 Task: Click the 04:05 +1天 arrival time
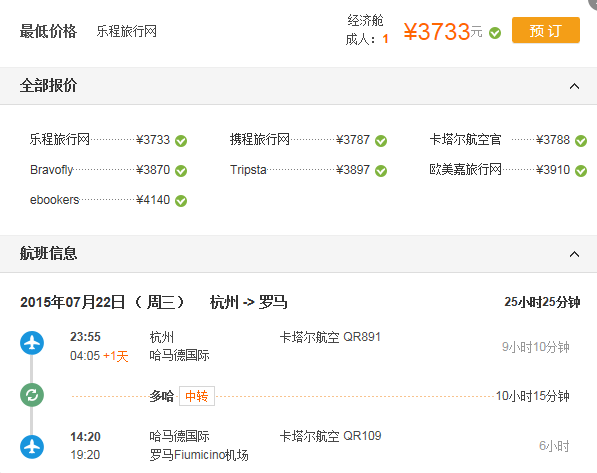pyautogui.click(x=99, y=356)
